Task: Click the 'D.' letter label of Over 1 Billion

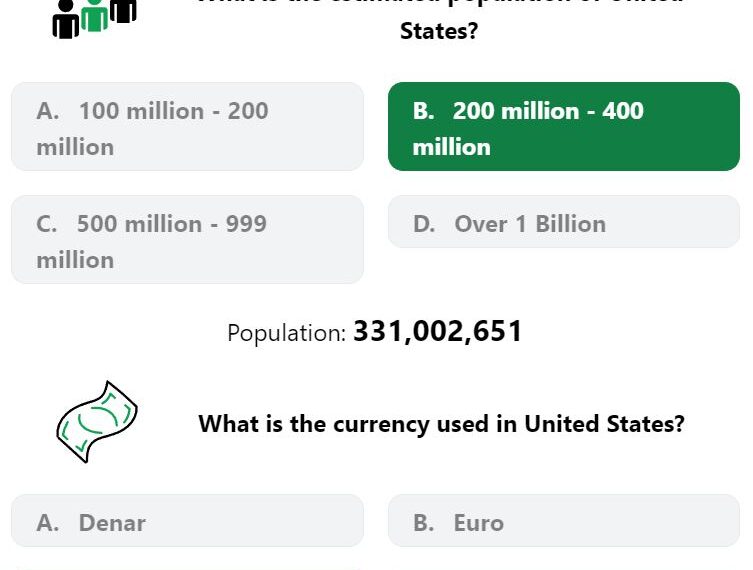Action: click(425, 224)
